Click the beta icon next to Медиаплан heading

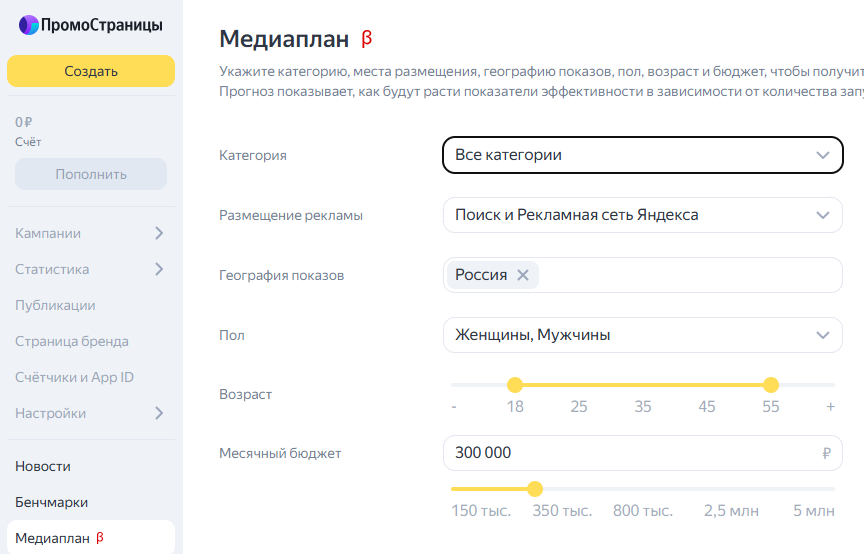[367, 39]
